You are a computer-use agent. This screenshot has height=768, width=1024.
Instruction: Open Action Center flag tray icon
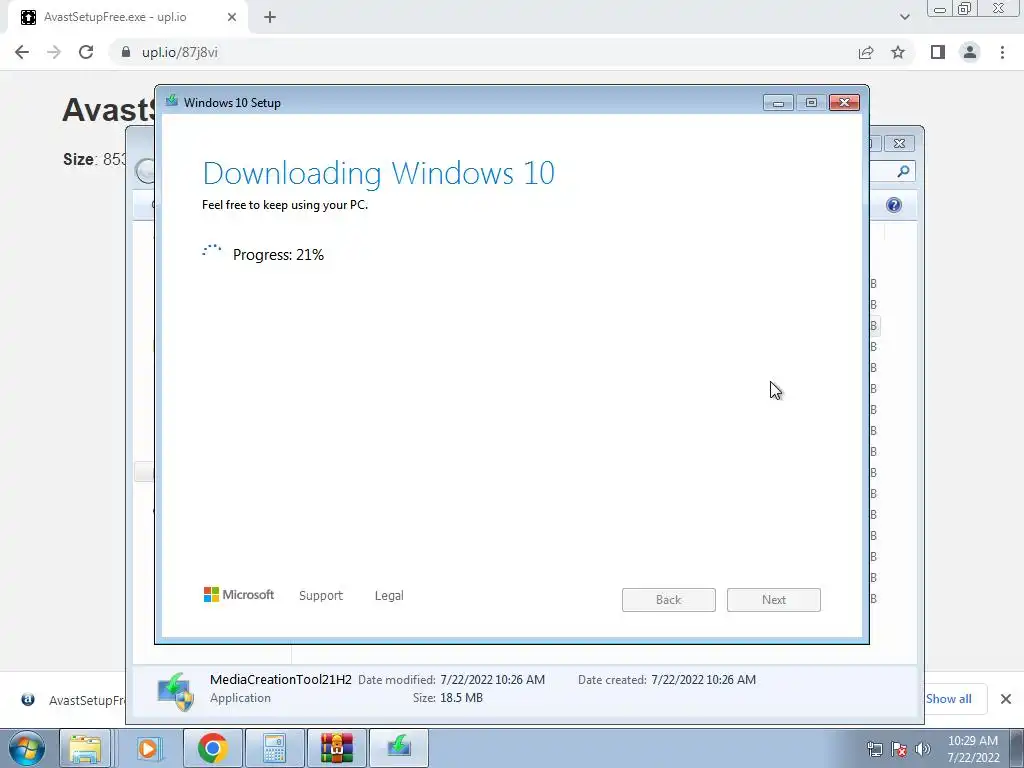click(899, 749)
